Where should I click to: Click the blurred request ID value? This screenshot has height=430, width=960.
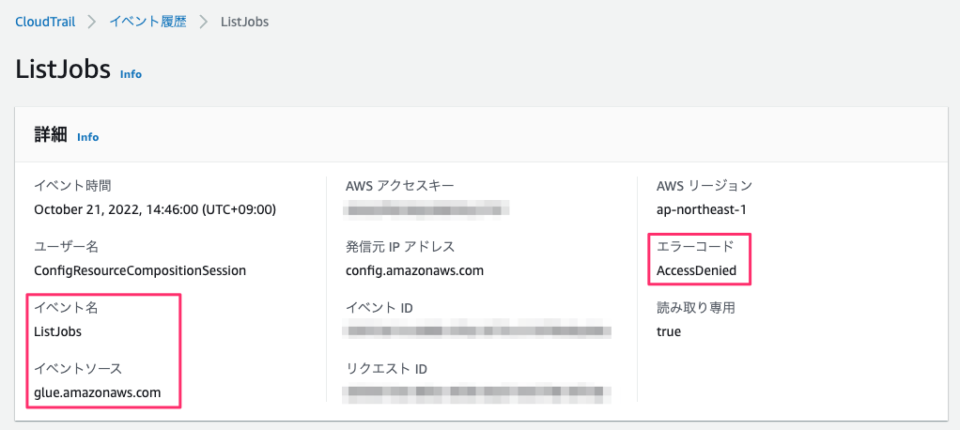click(478, 392)
